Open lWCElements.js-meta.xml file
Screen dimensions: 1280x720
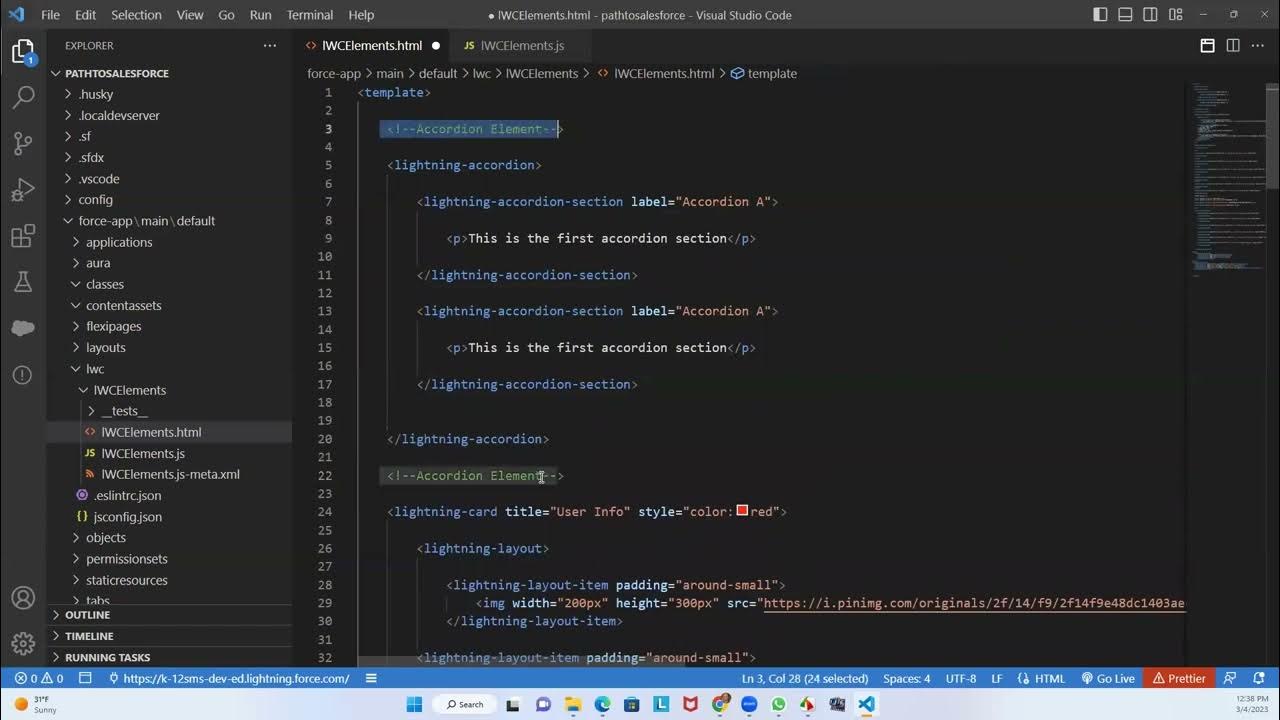pos(170,474)
